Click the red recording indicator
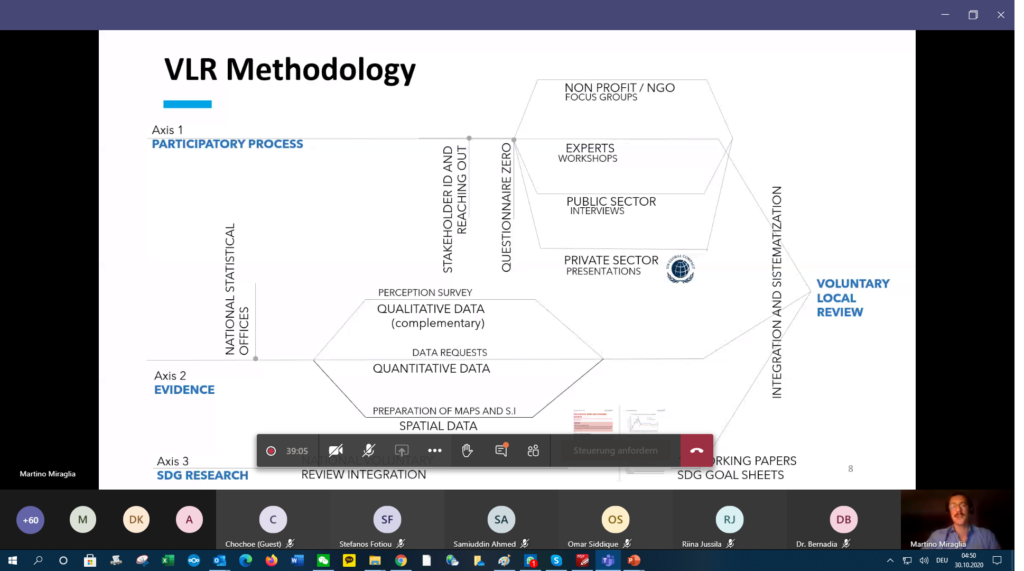 tap(271, 451)
